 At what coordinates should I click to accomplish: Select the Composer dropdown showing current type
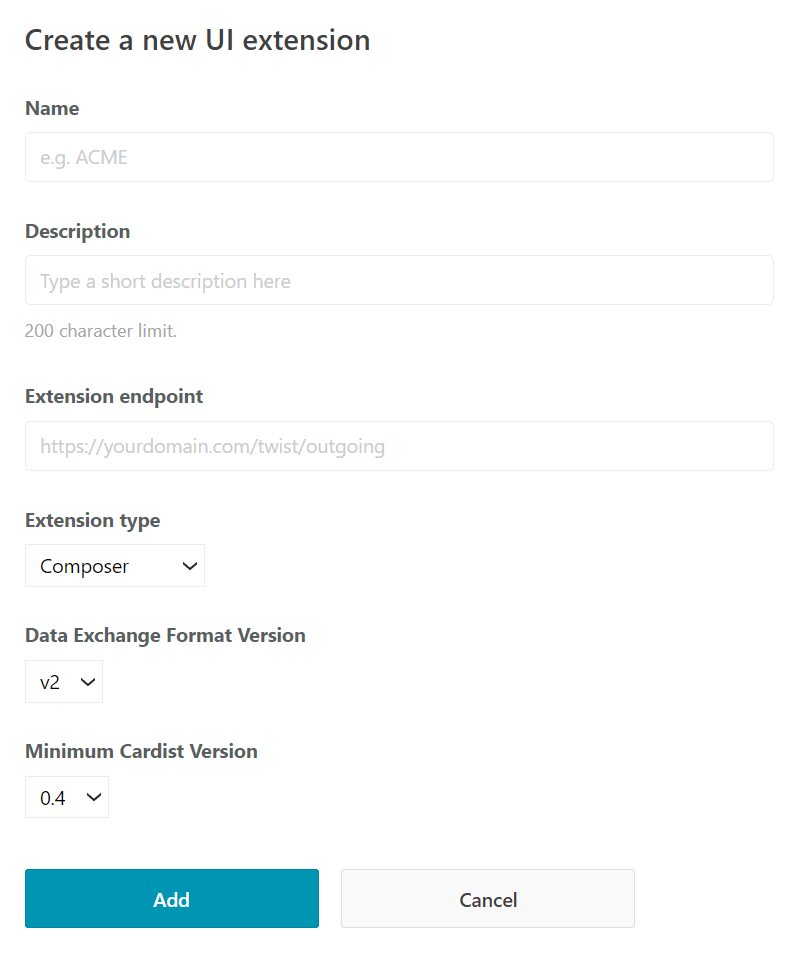click(x=114, y=565)
